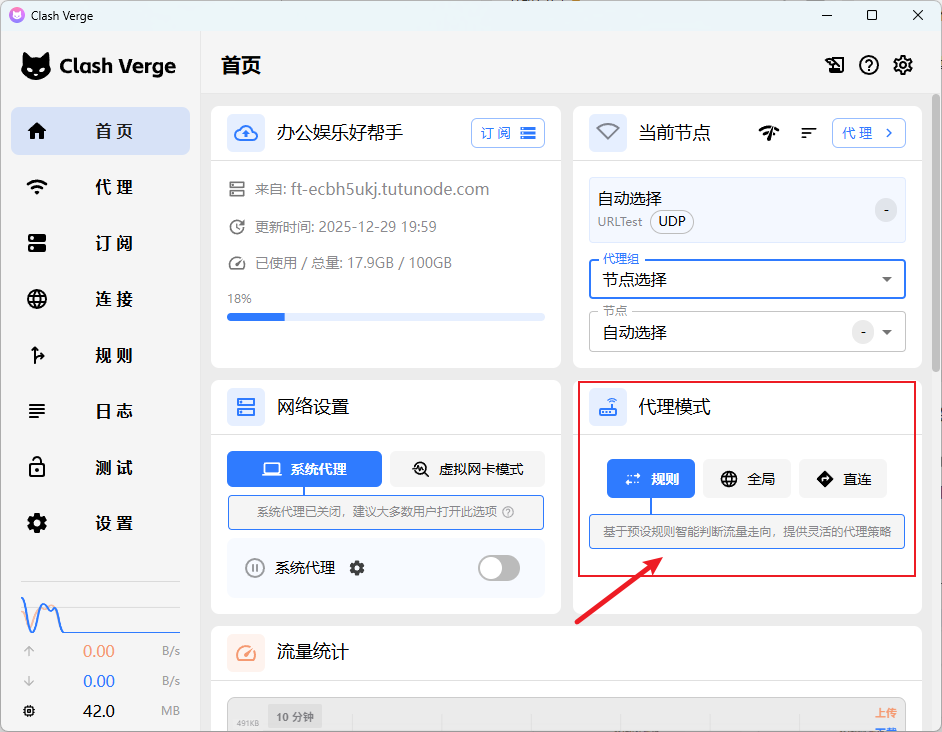
Task: Click the node sort icon
Action: click(x=809, y=133)
